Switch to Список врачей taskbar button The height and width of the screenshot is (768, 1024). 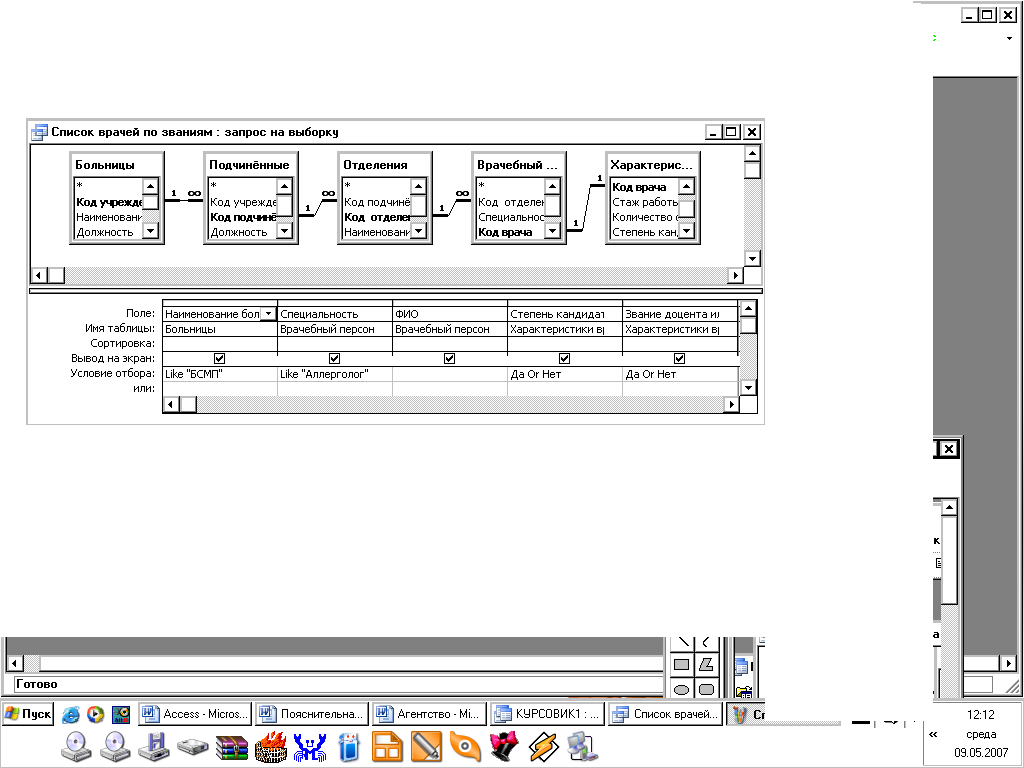point(665,714)
